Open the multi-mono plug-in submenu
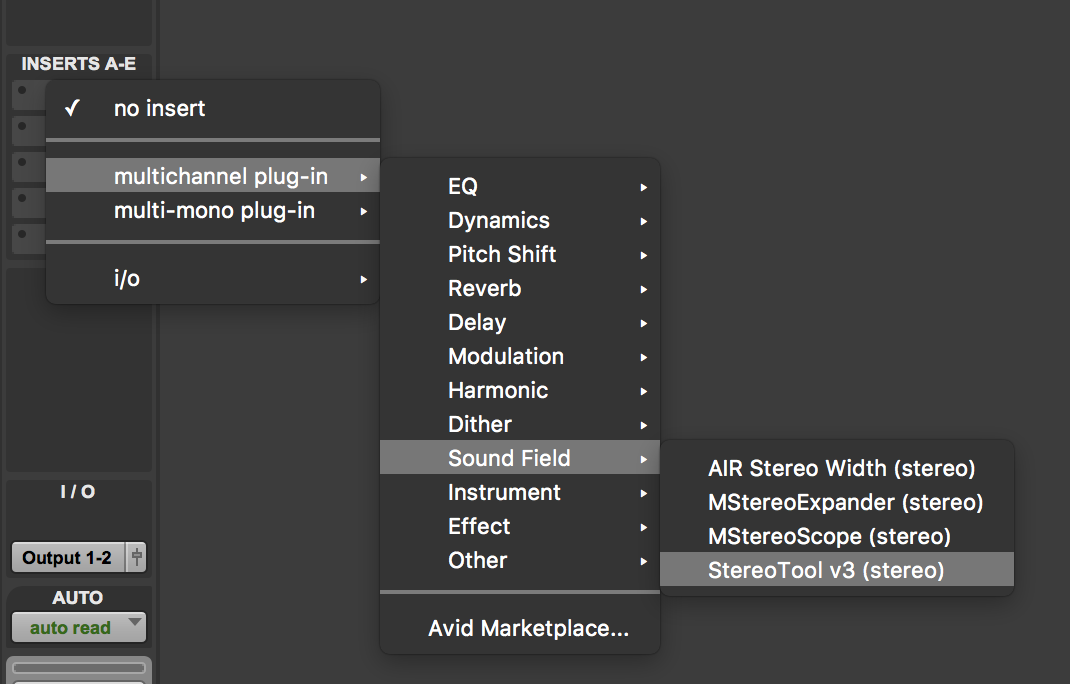This screenshot has height=684, width=1070. 212,210
